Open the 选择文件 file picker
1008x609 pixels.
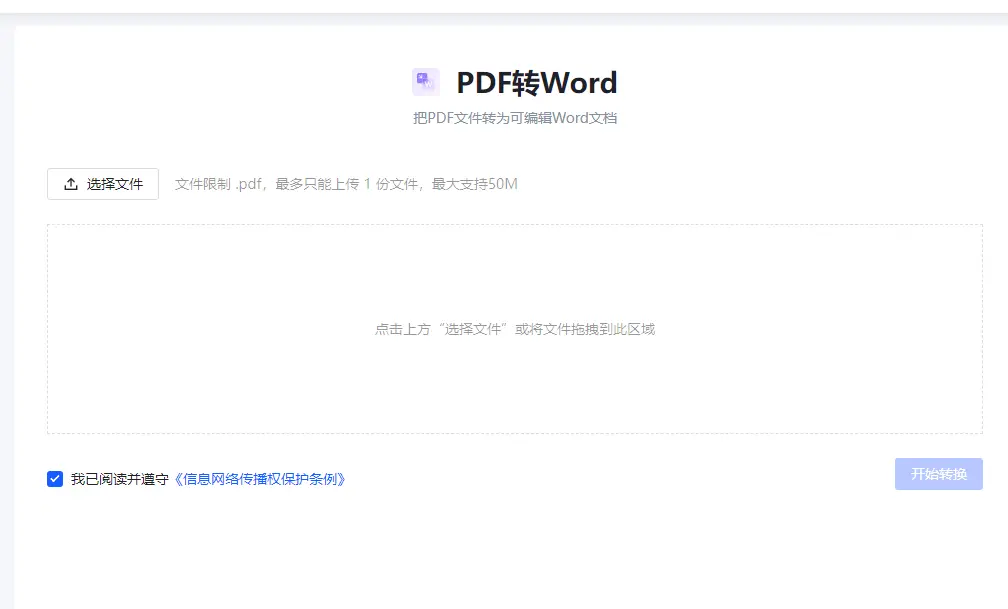pos(103,183)
